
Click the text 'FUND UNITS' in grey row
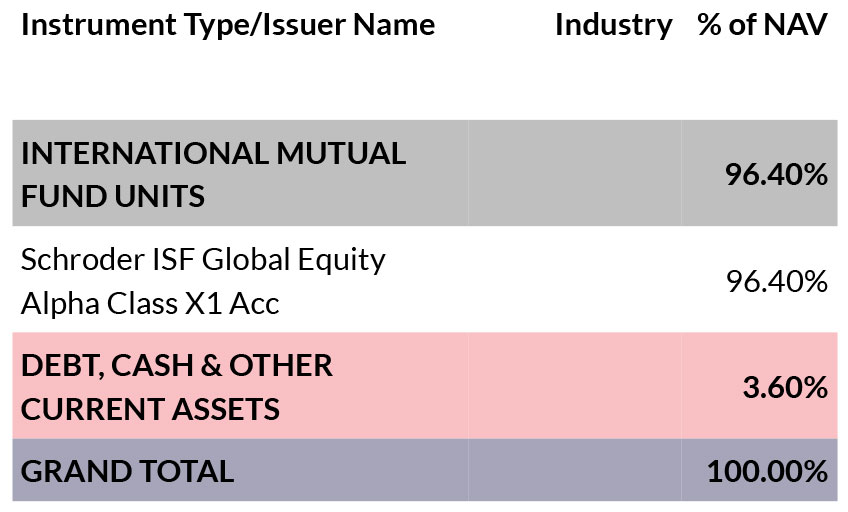pos(113,196)
